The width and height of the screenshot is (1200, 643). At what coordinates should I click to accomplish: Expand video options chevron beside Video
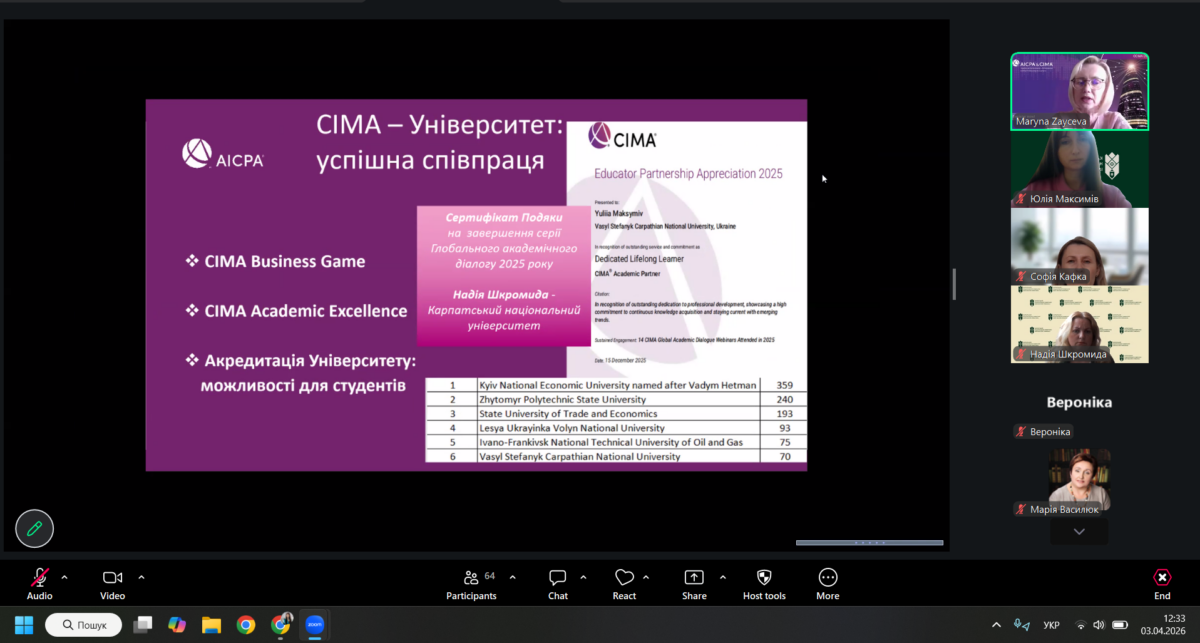click(141, 577)
